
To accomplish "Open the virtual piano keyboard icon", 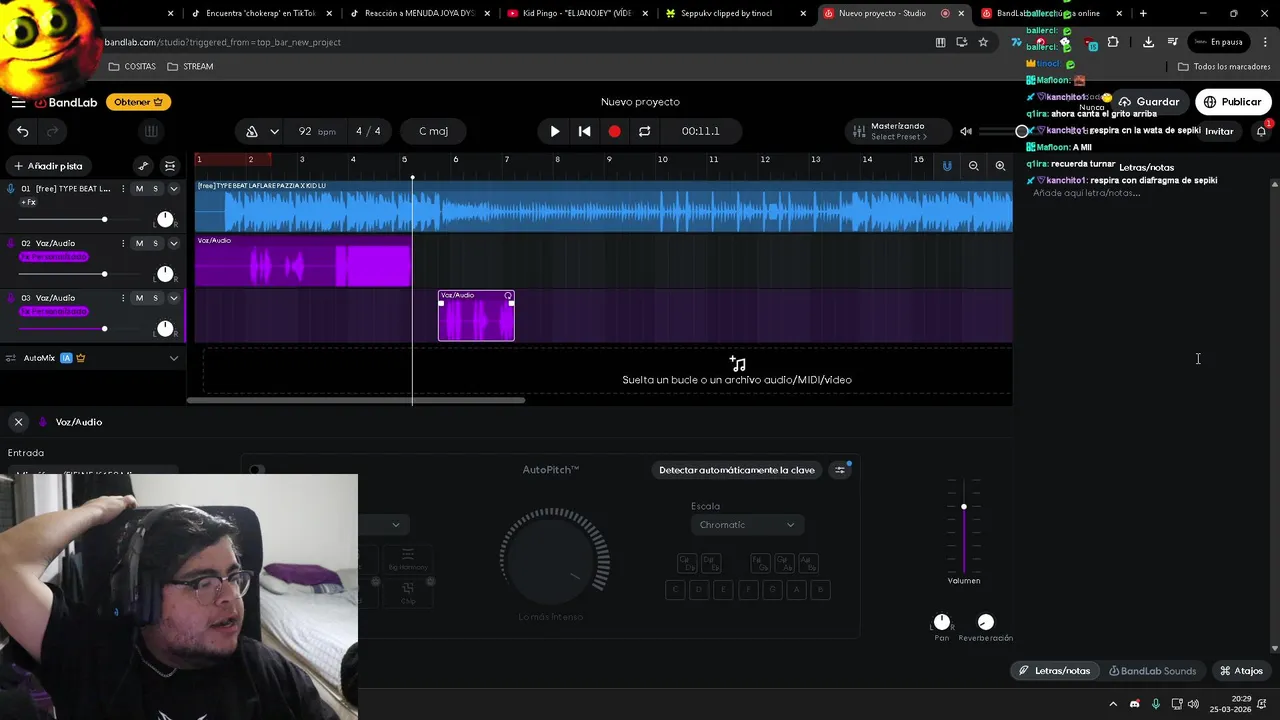I will [x=151, y=131].
